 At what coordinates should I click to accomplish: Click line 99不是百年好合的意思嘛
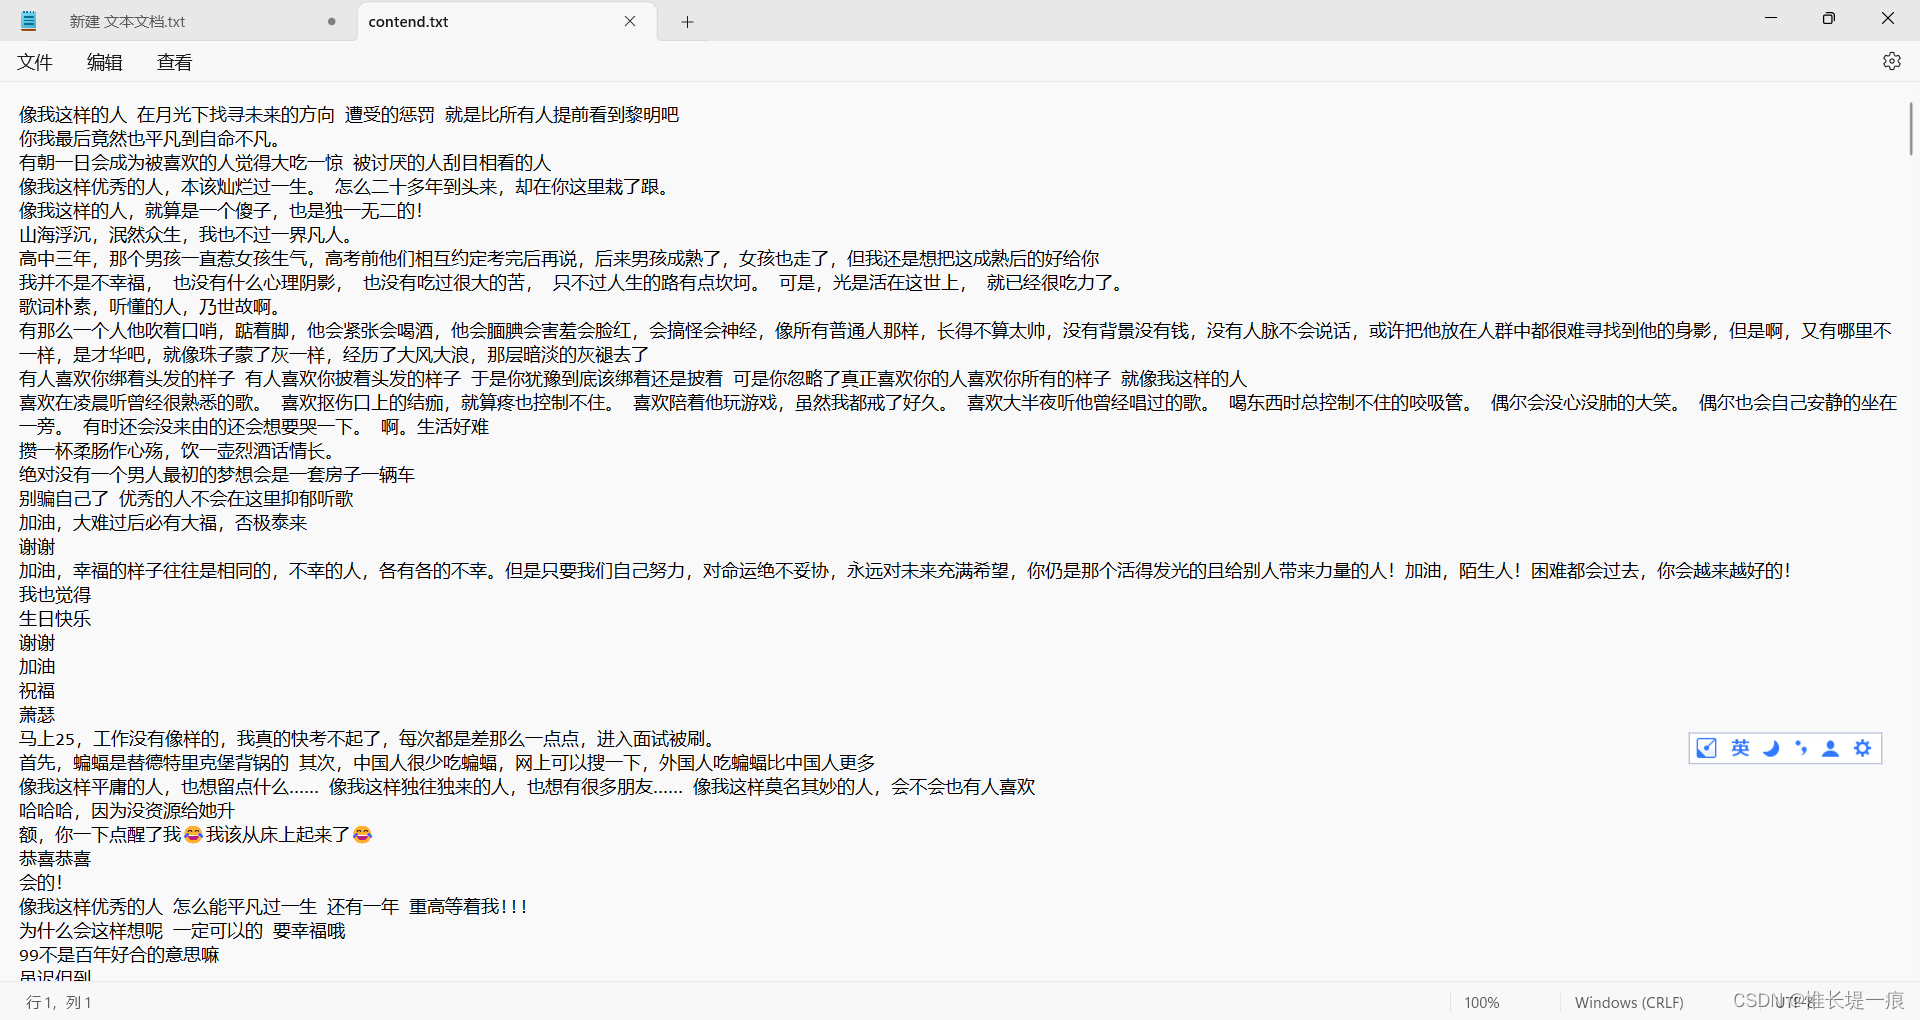click(x=119, y=955)
